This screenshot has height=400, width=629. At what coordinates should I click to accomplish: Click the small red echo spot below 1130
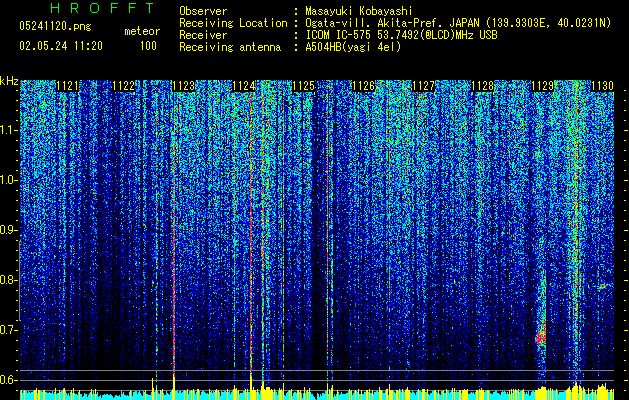[602, 286]
